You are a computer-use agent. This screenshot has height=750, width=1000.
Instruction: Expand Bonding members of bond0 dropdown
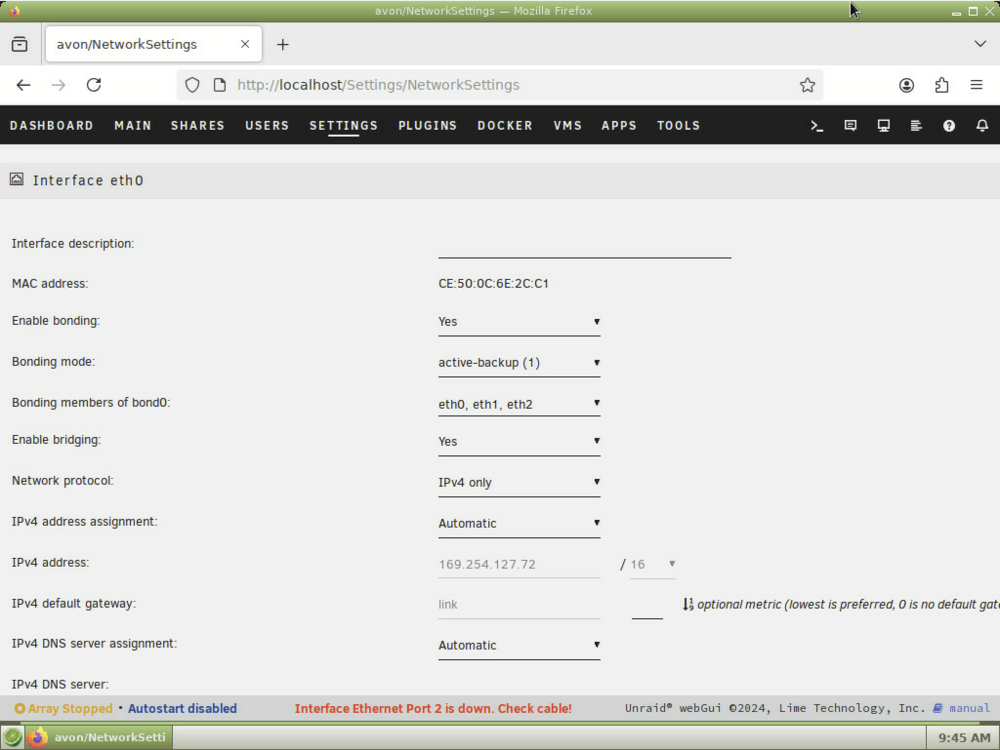coord(519,404)
